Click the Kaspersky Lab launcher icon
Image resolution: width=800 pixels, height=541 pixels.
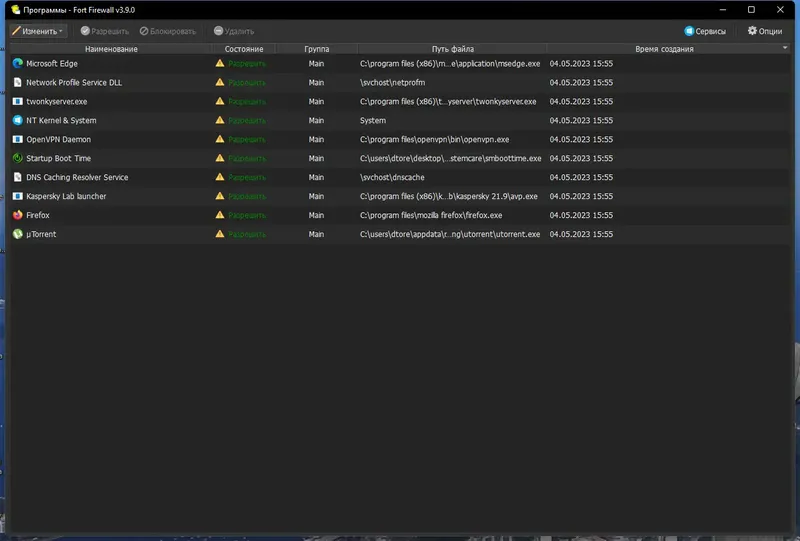click(x=18, y=196)
